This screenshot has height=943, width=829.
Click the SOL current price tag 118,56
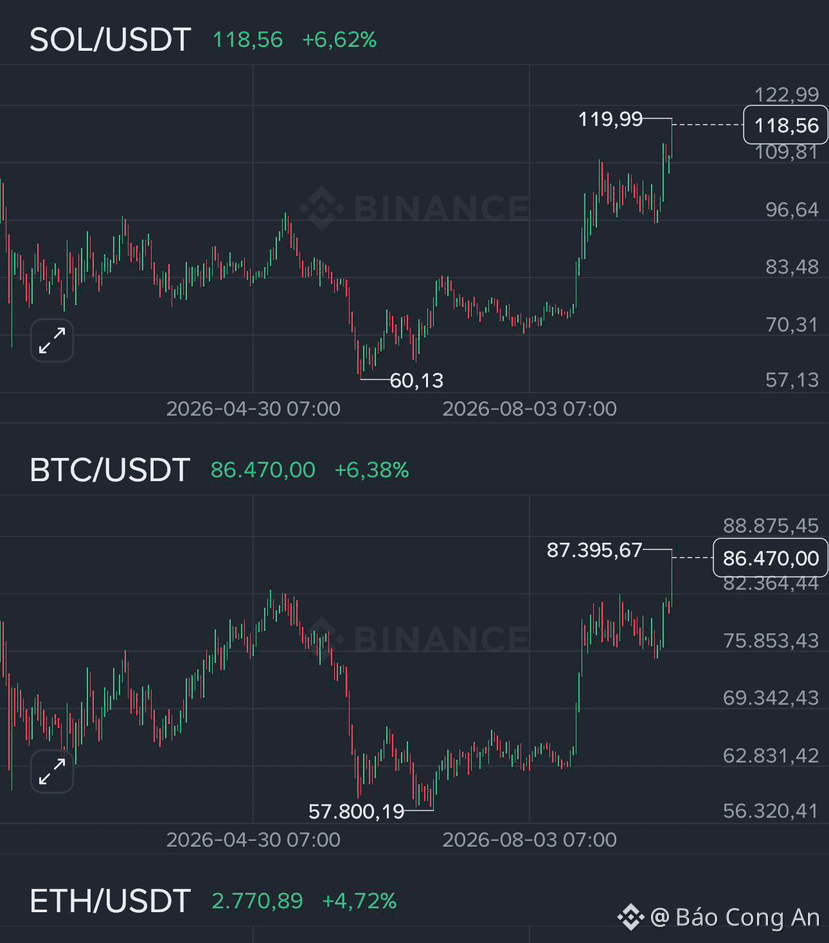click(x=786, y=125)
